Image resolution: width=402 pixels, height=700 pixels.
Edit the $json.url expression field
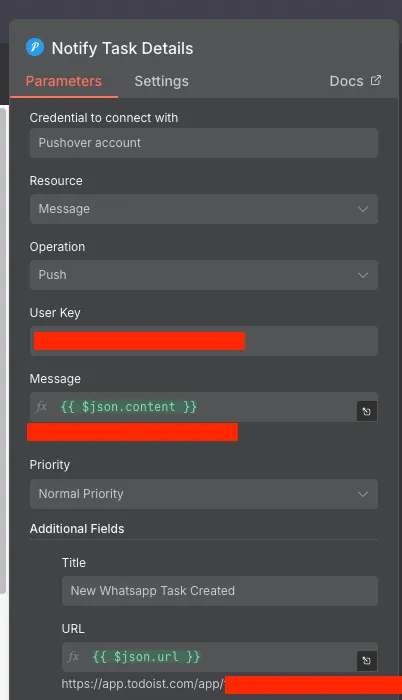click(x=209, y=657)
